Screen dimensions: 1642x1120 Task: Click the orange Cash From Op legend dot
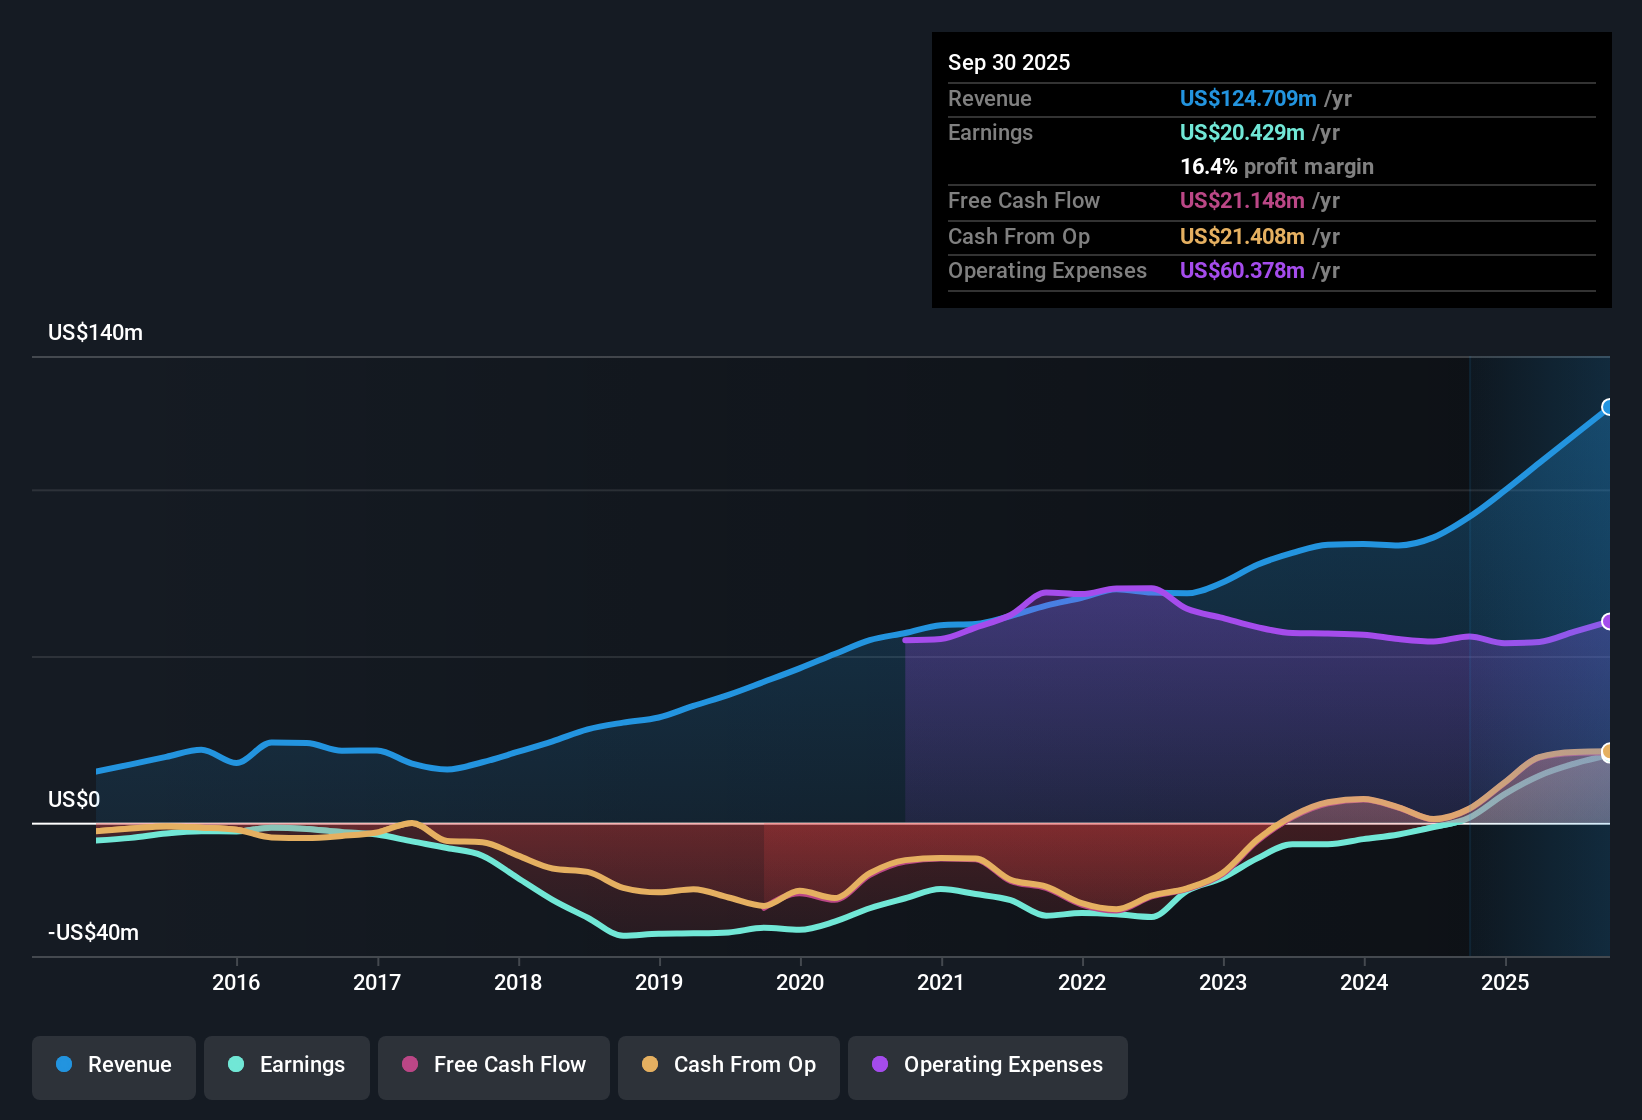click(651, 1065)
